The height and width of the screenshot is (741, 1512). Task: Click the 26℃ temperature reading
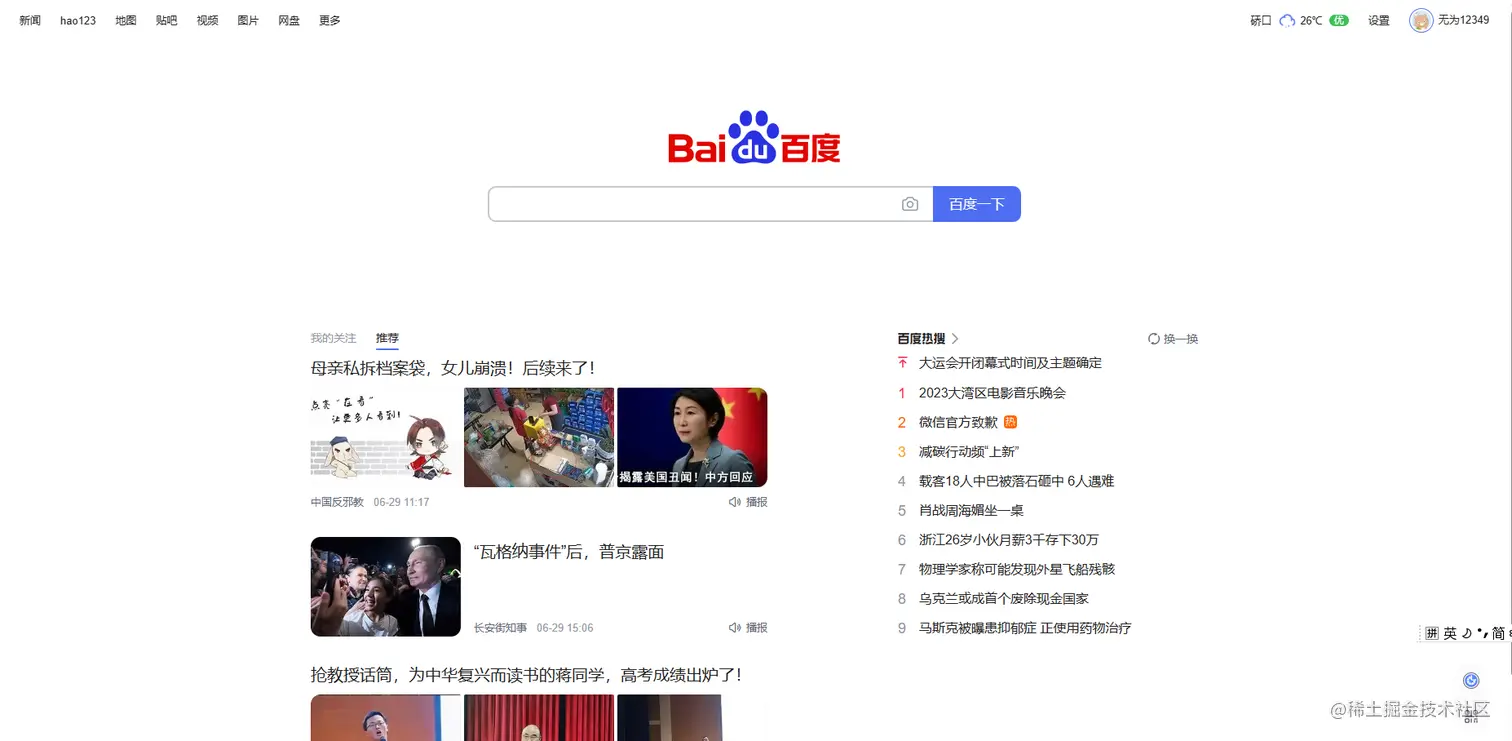tap(1311, 20)
